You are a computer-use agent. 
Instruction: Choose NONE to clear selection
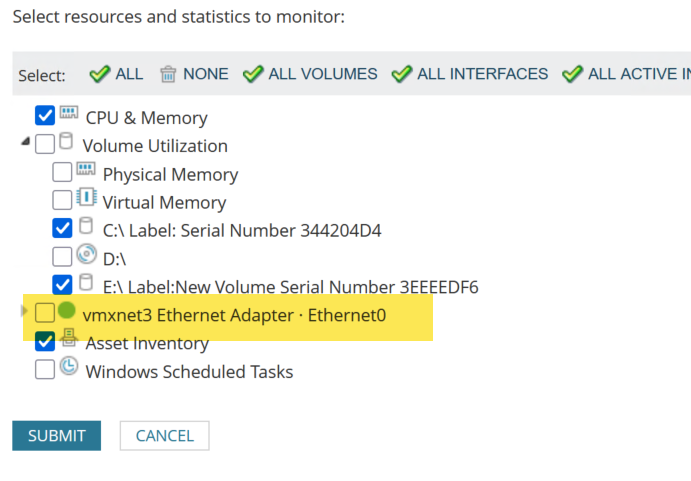point(194,74)
